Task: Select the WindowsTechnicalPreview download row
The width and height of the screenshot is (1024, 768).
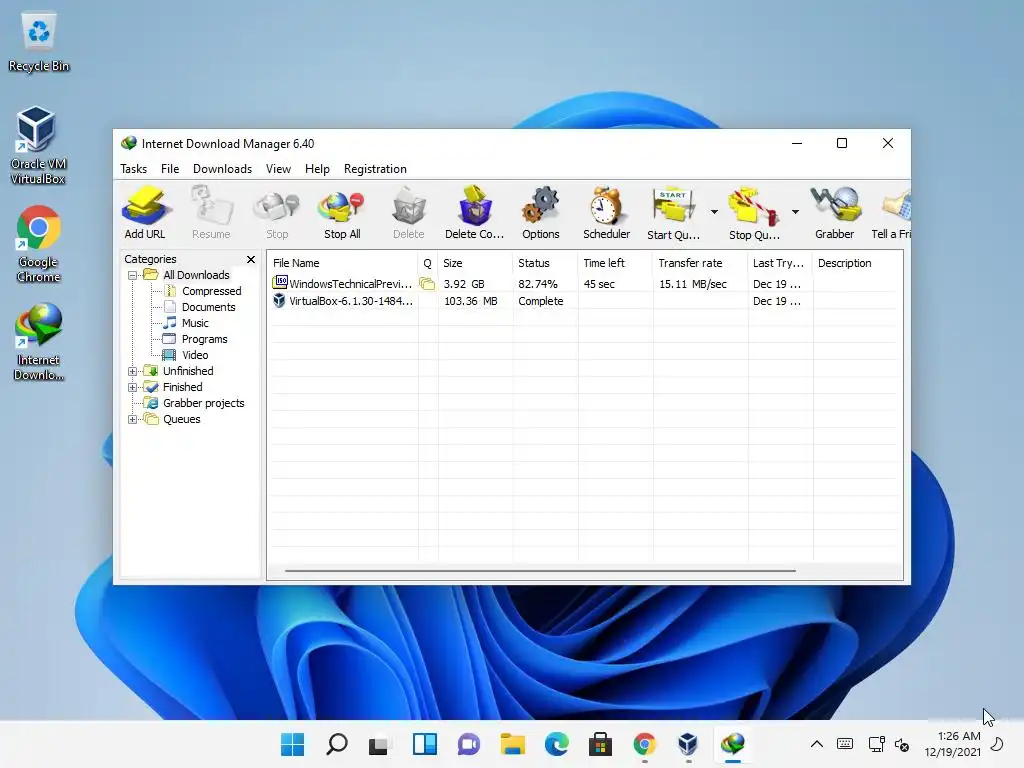Action: tap(584, 284)
